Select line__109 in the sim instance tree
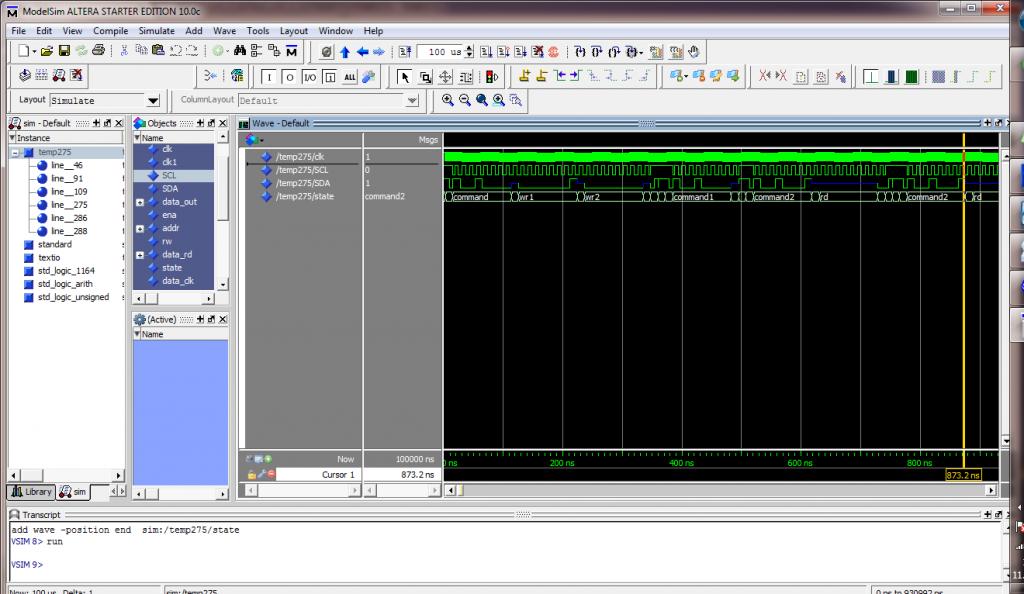 point(67,191)
